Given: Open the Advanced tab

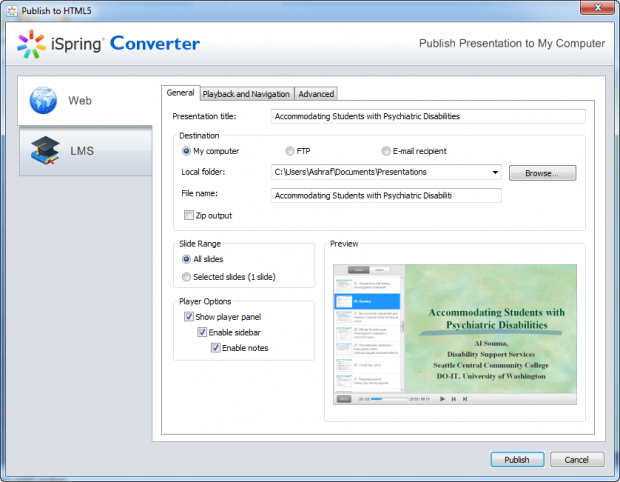Looking at the screenshot, I should click(x=316, y=94).
